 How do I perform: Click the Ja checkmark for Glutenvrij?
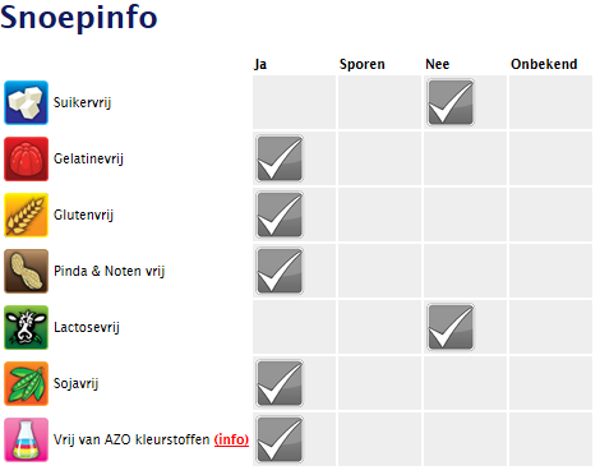pos(279,214)
